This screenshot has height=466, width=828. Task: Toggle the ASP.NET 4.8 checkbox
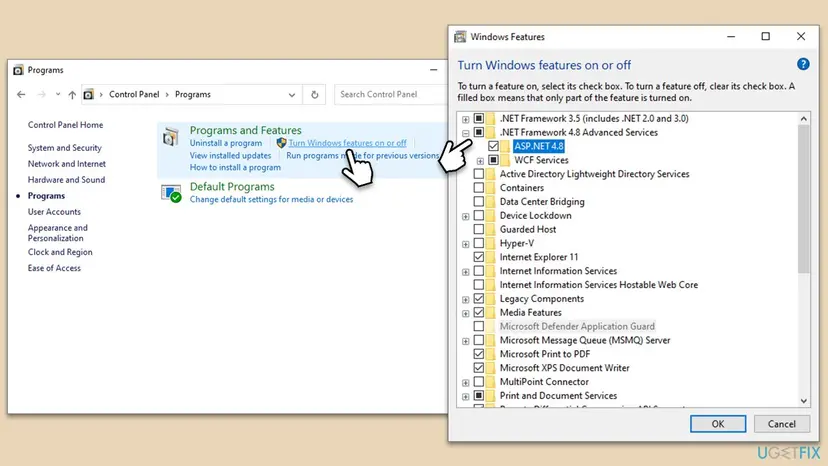[493, 146]
